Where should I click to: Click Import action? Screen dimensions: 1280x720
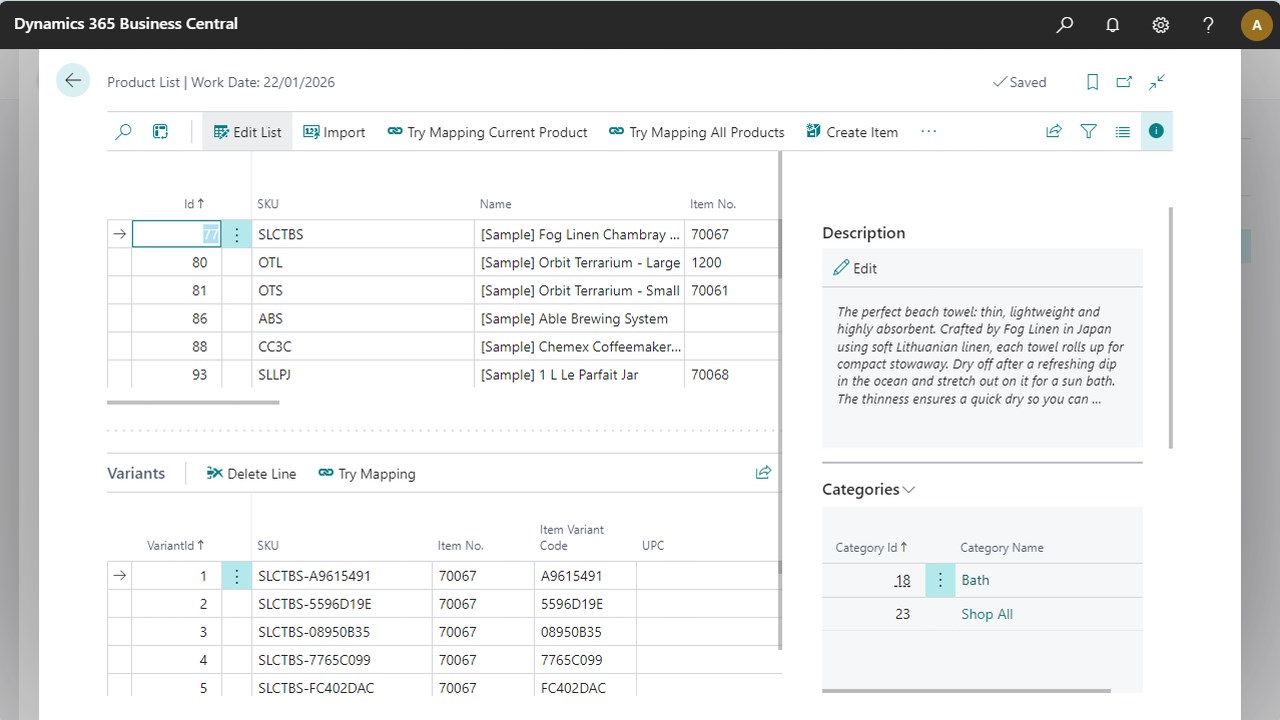(x=334, y=132)
